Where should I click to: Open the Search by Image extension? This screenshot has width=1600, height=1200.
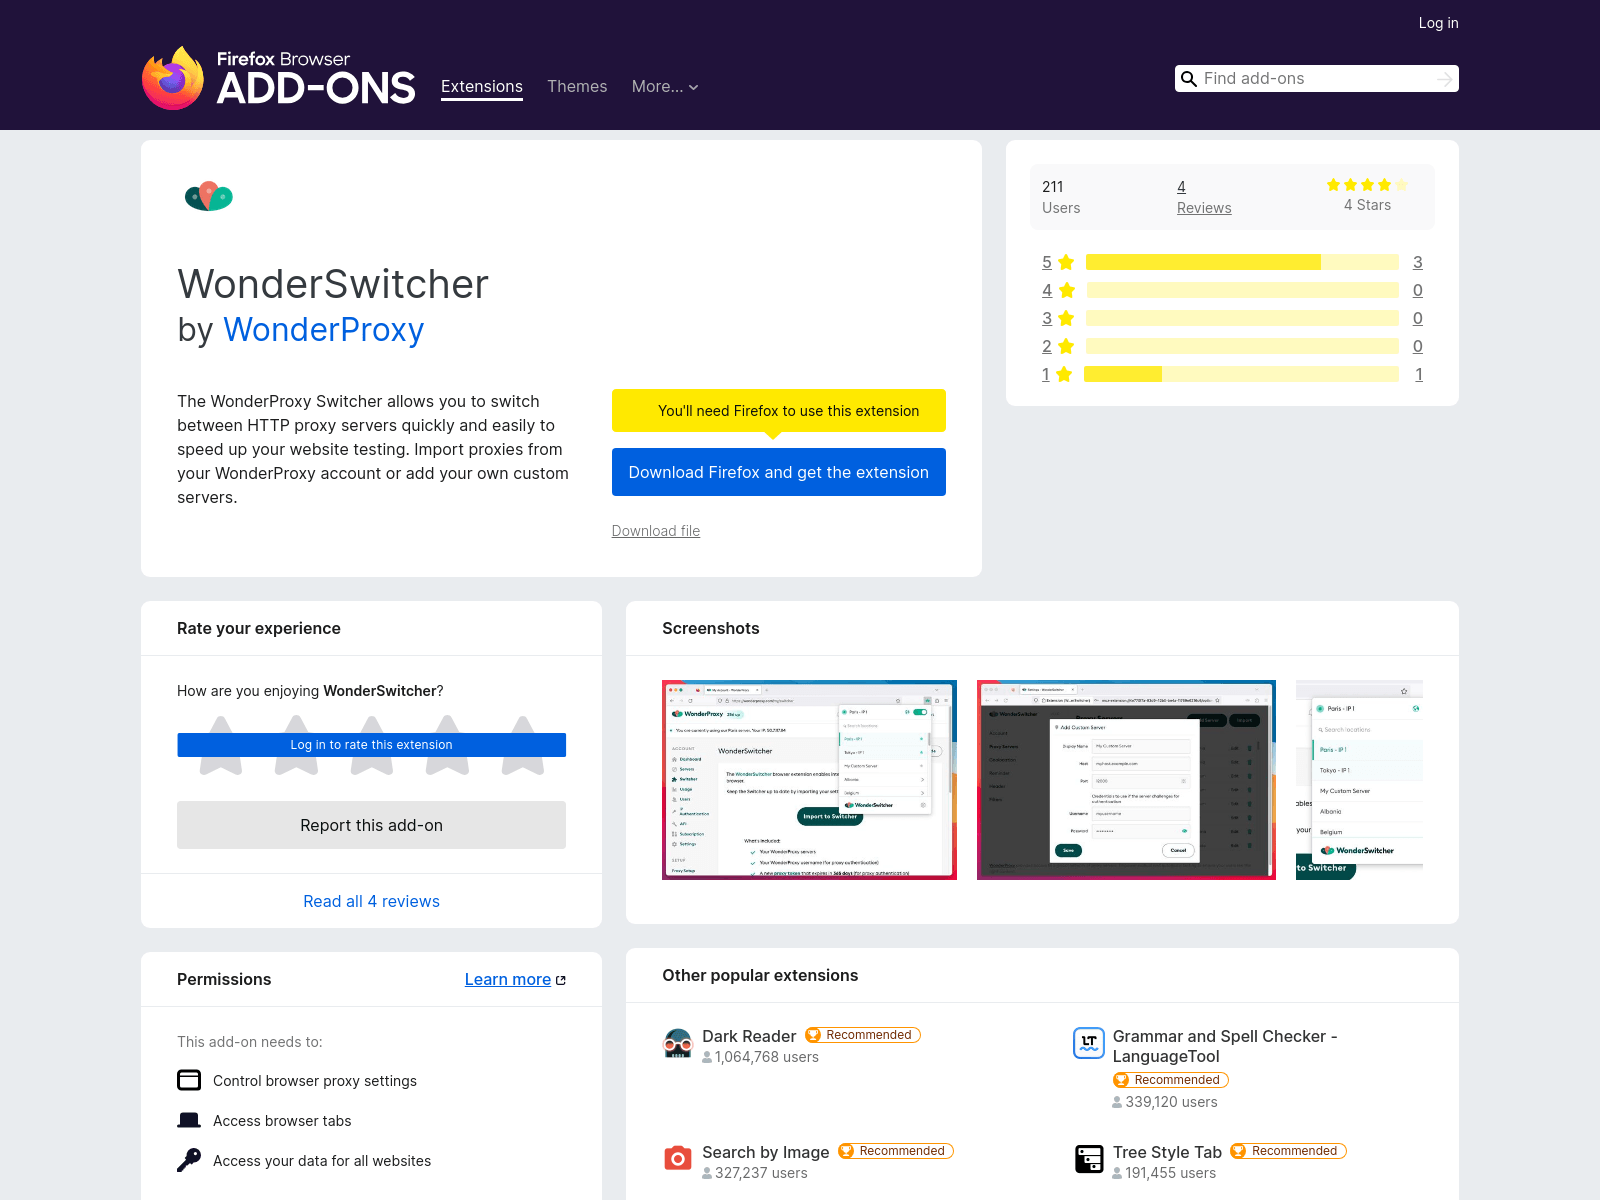coord(766,1152)
